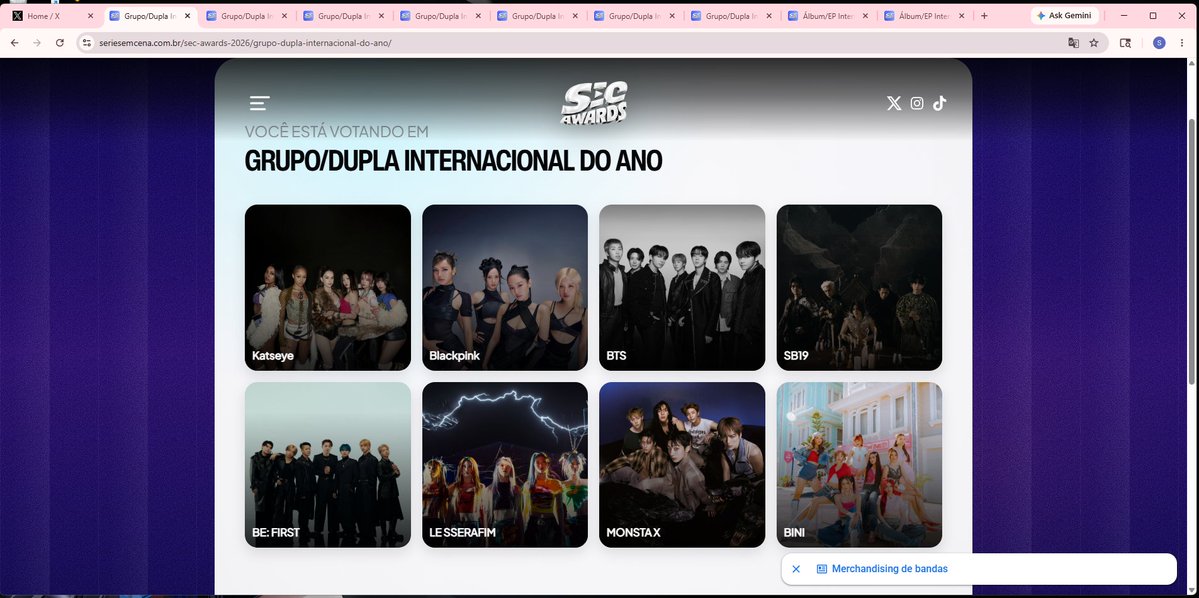
Task: Open the Chrome side panel search icon
Action: [x=1126, y=43]
